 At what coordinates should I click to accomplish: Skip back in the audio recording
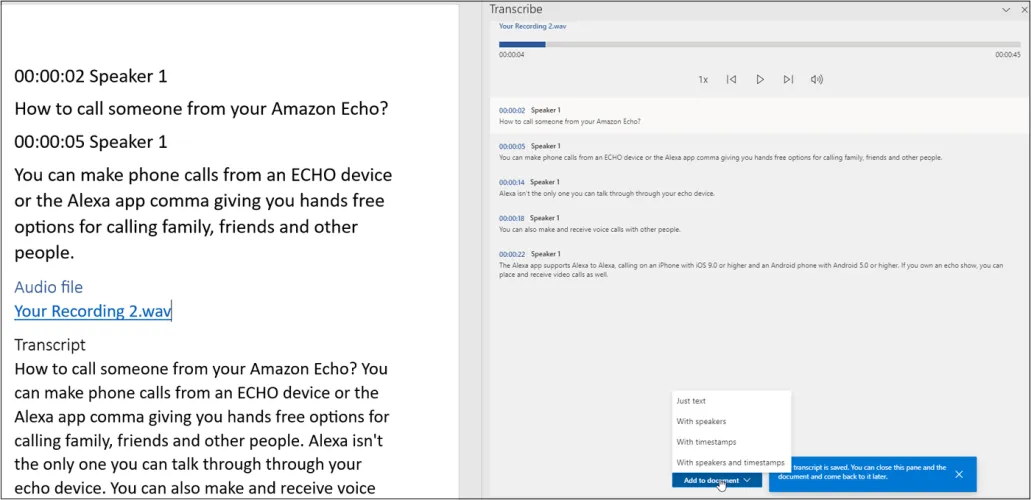click(x=732, y=79)
